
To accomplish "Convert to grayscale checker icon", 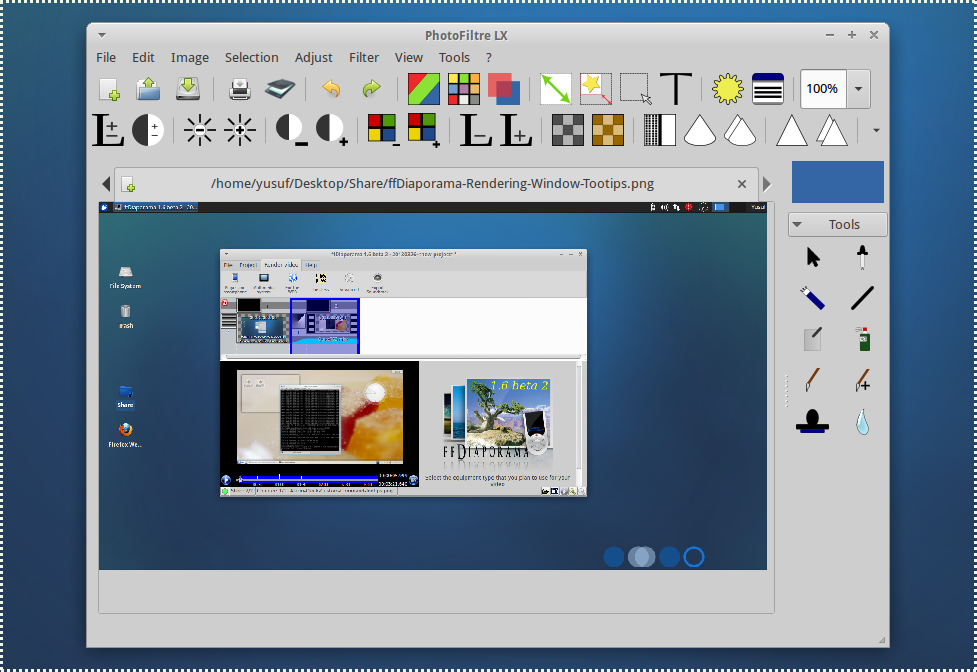I will [x=568, y=130].
